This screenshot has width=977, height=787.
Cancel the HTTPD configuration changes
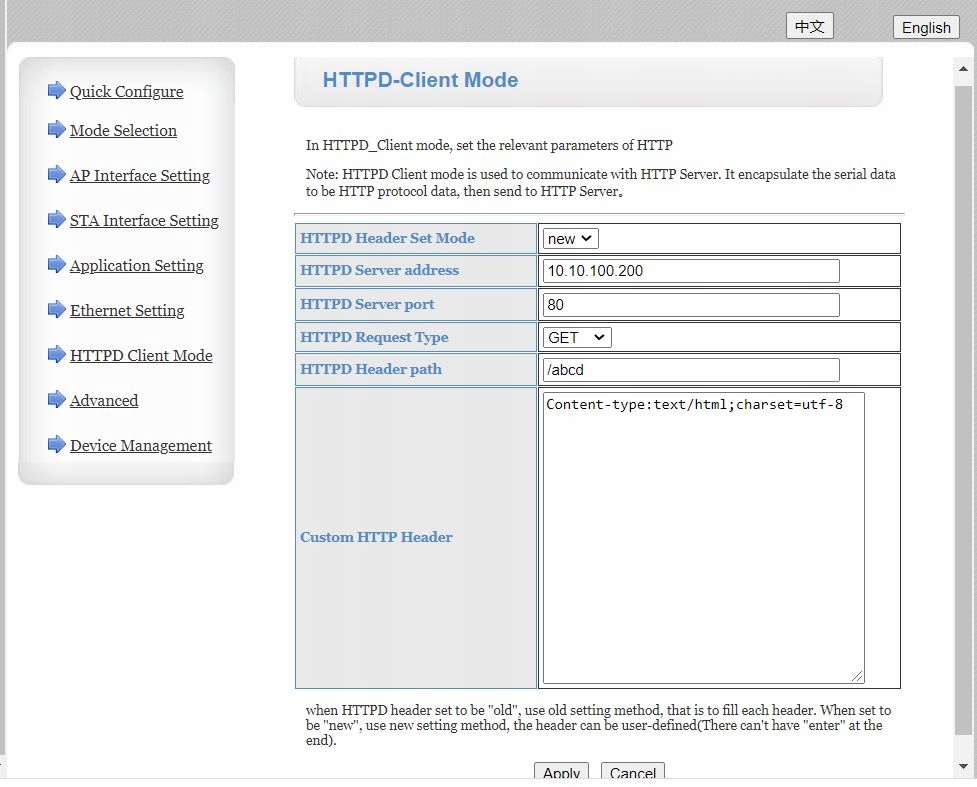click(633, 773)
